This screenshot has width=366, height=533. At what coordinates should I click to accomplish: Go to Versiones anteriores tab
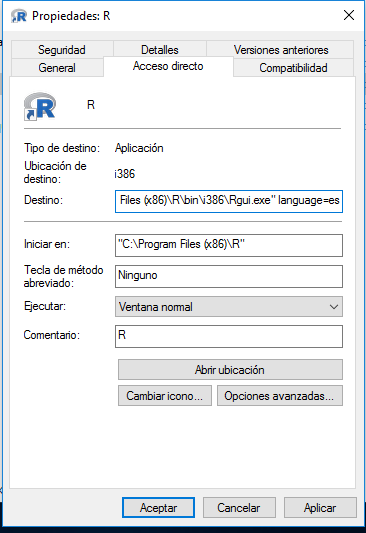[281, 50]
